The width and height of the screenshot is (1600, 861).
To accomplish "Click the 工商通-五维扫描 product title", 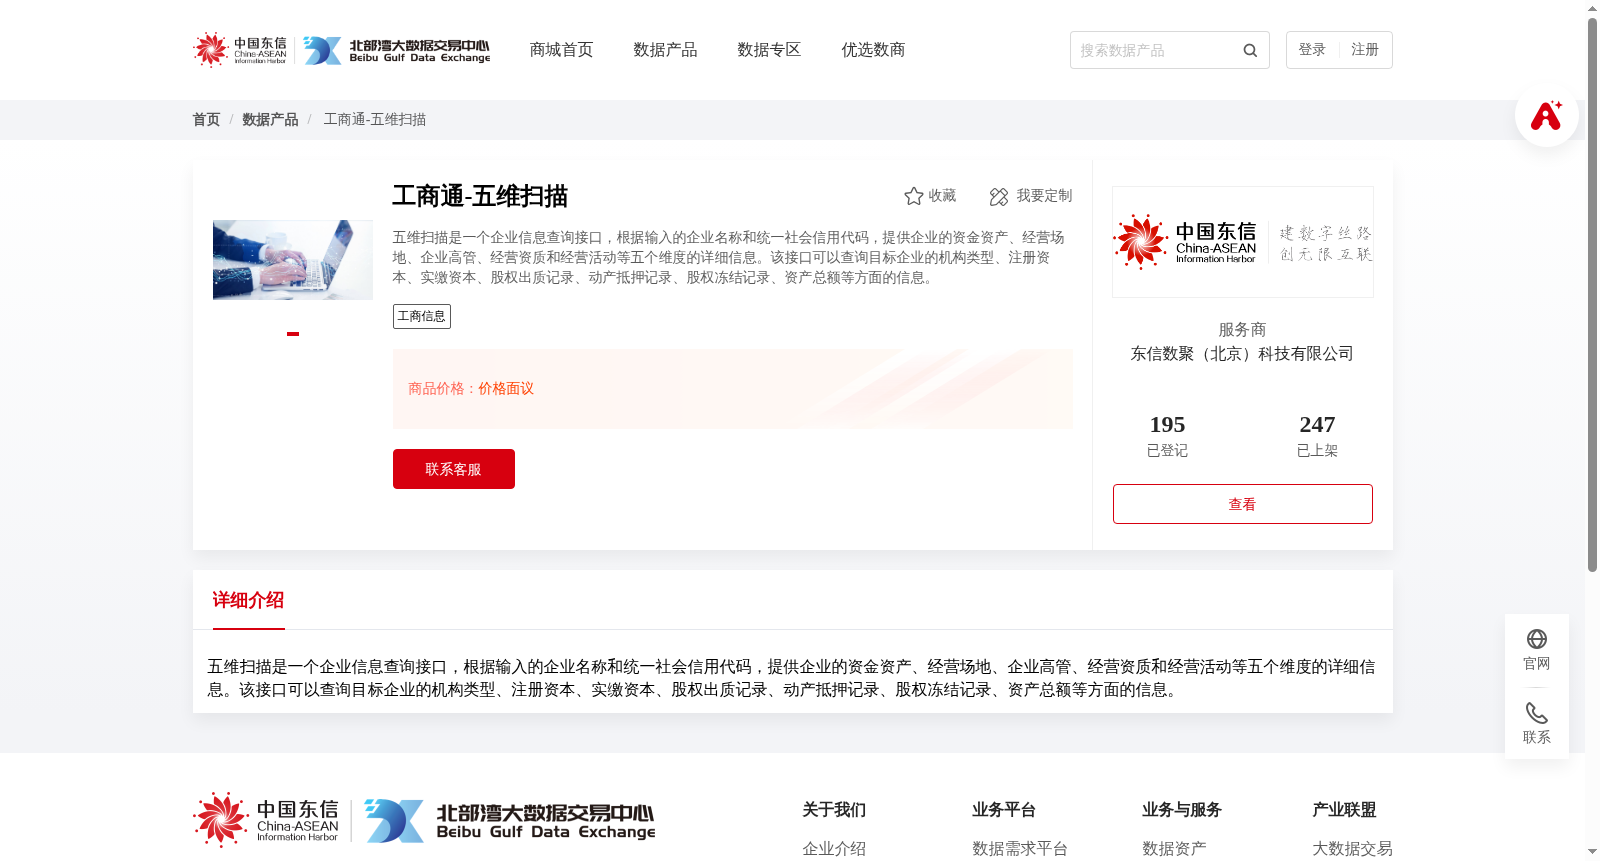I will point(480,196).
